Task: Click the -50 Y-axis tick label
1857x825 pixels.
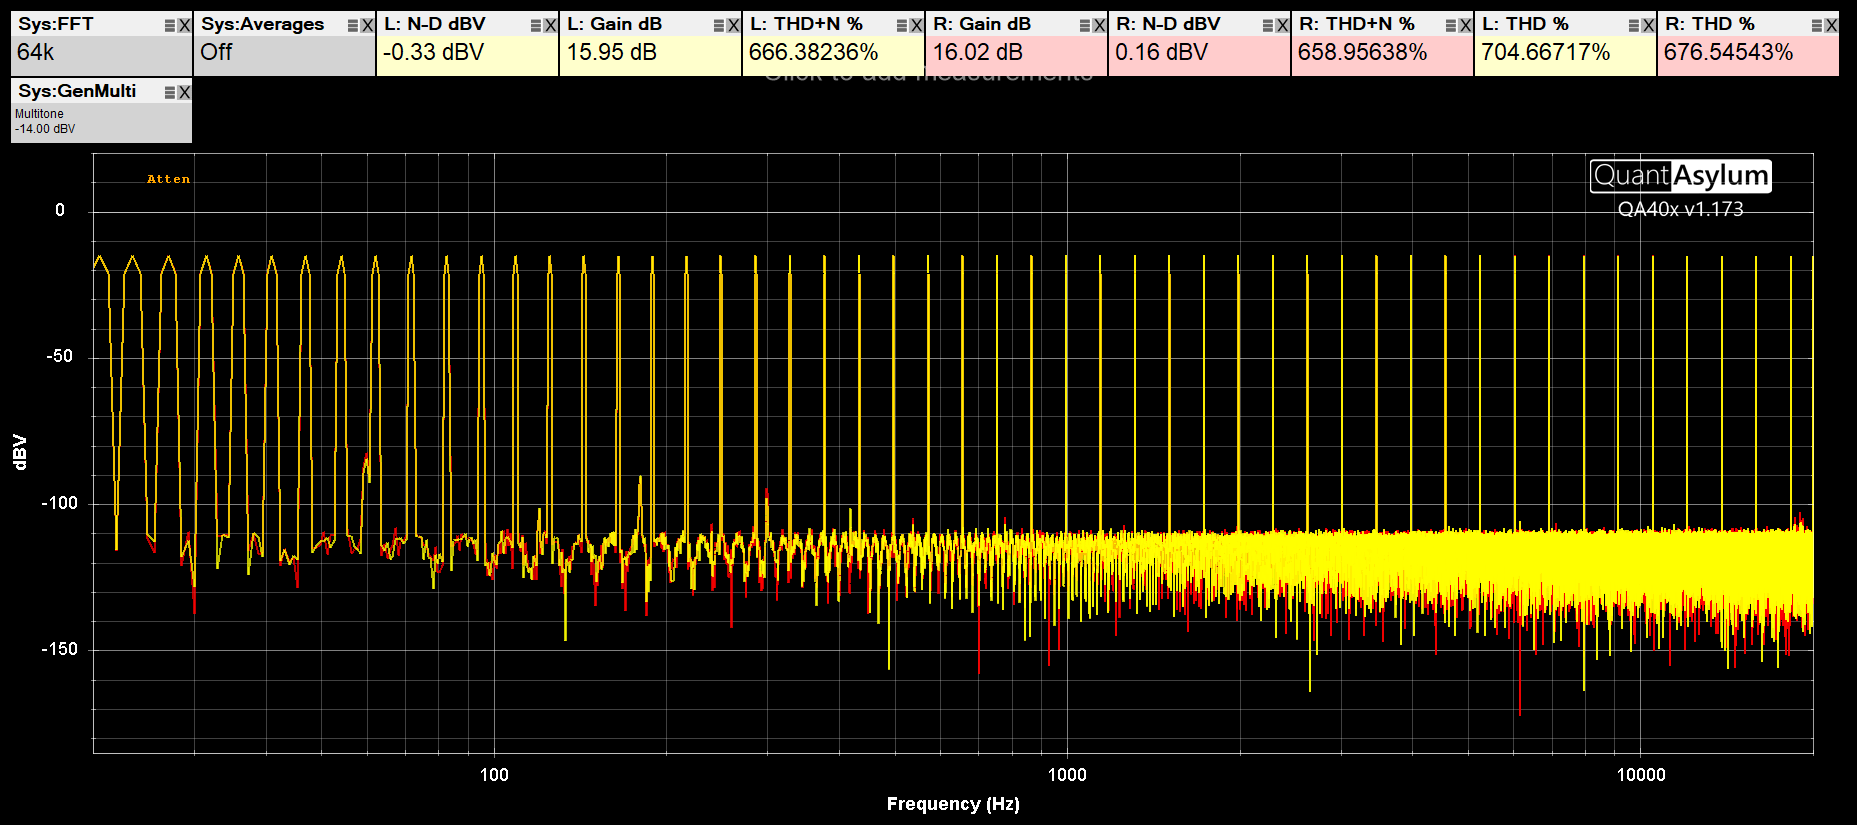Action: [59, 356]
